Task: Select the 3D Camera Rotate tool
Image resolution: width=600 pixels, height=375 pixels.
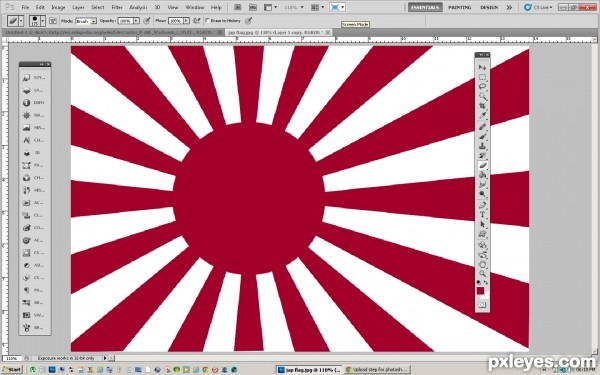Action: pos(482,254)
